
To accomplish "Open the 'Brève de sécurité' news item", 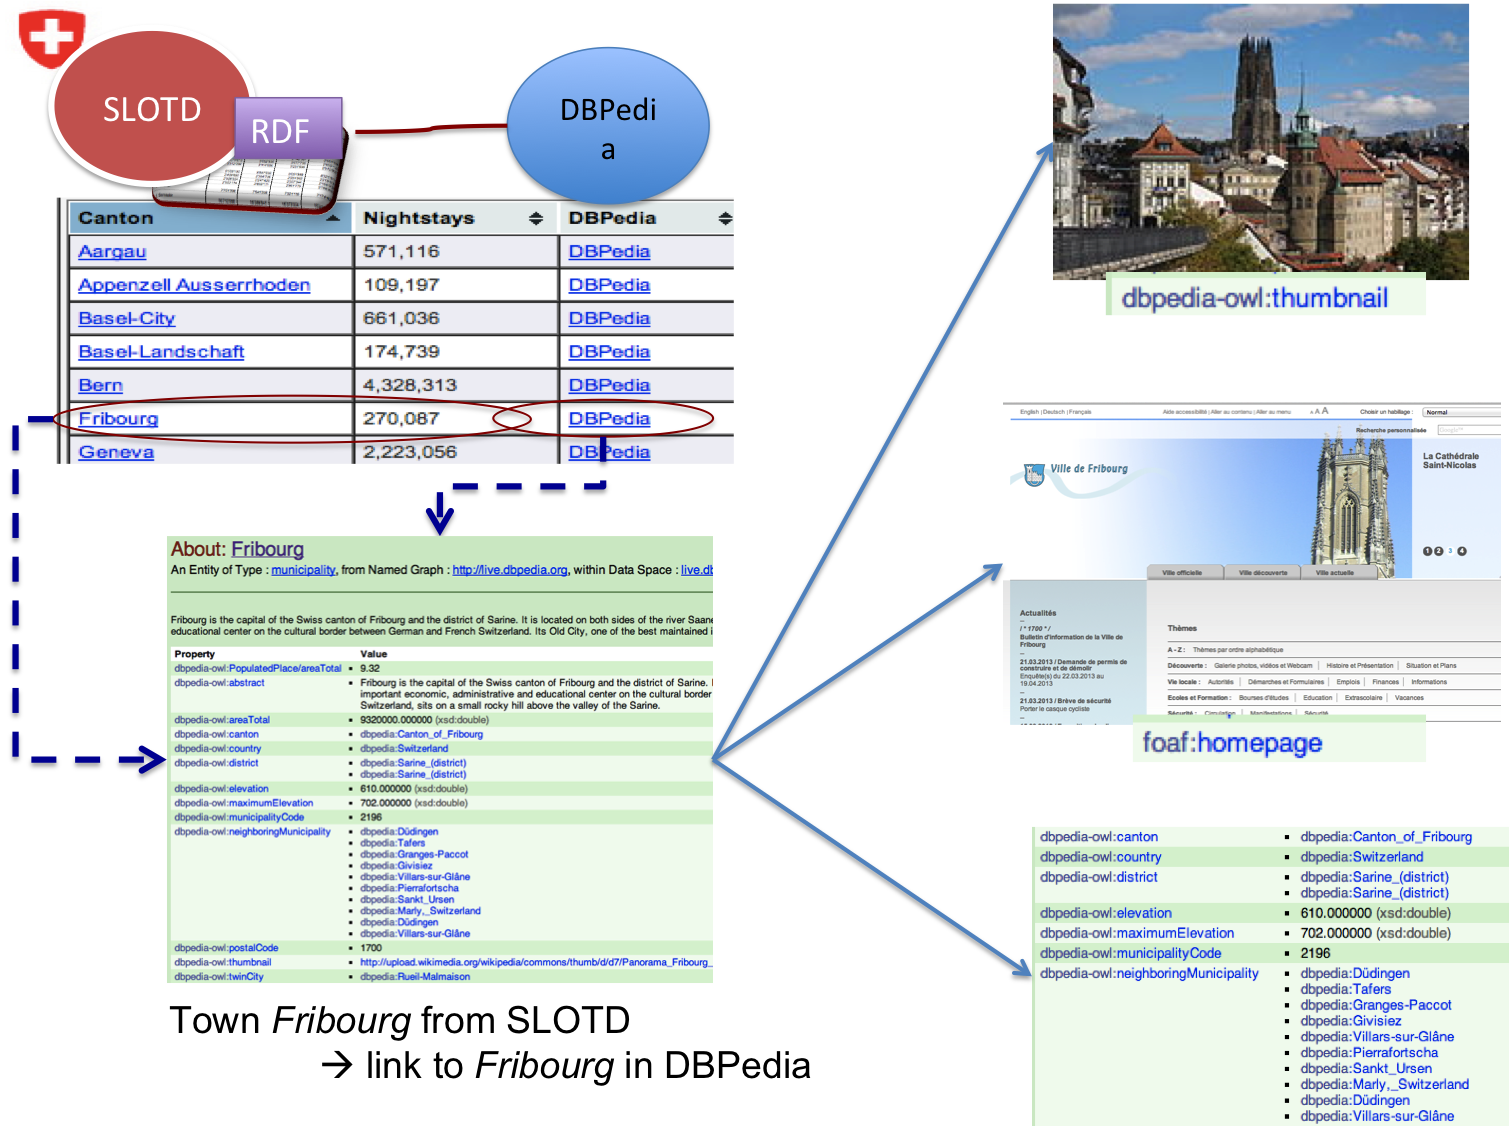I will coord(1067,701).
